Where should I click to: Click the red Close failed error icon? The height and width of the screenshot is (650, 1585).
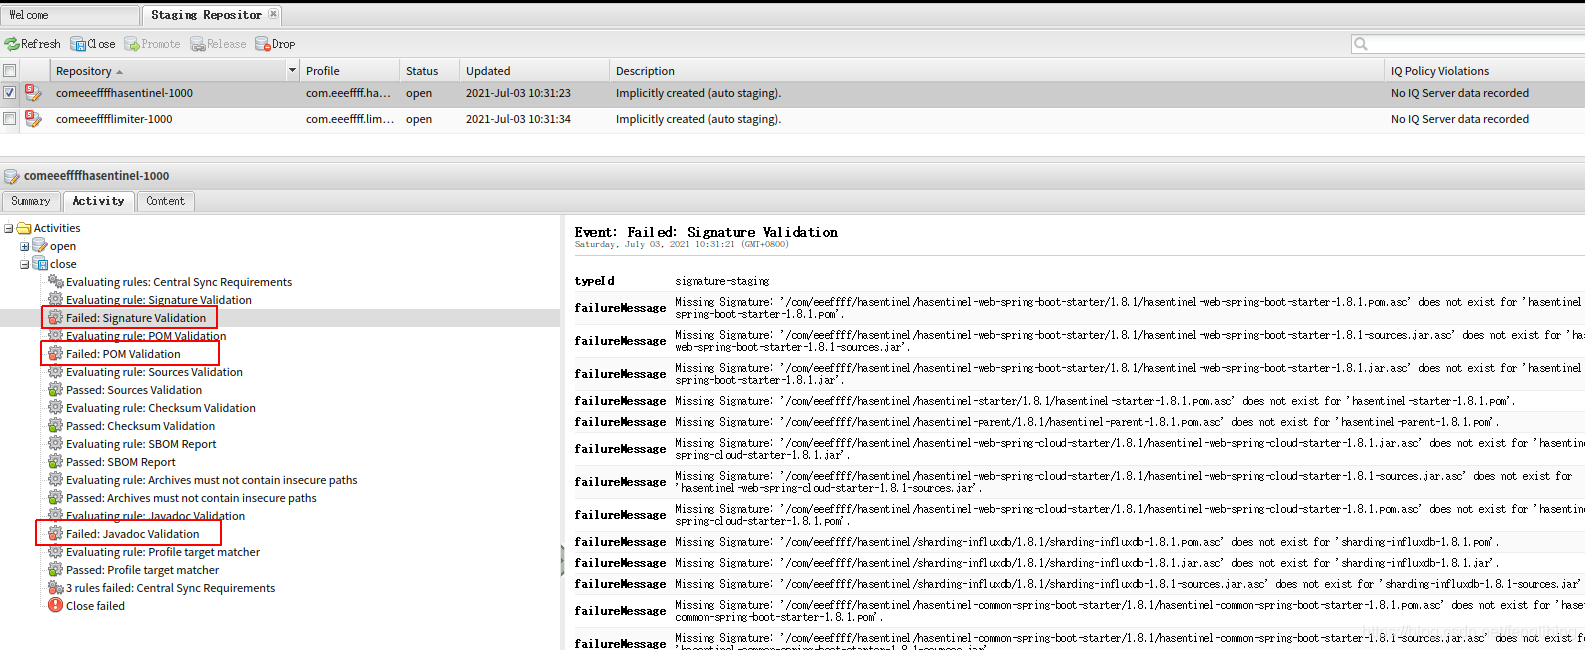coord(56,605)
